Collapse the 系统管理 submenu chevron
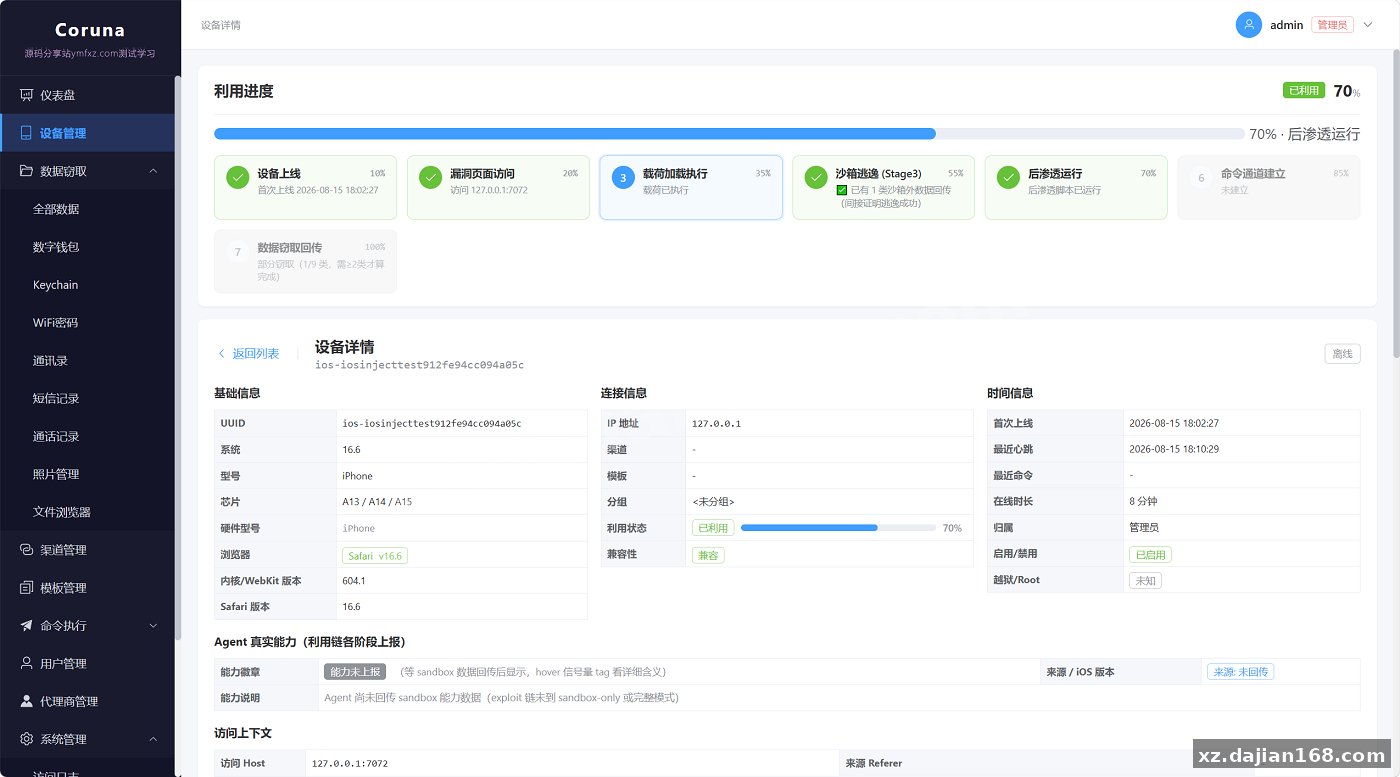 point(153,739)
